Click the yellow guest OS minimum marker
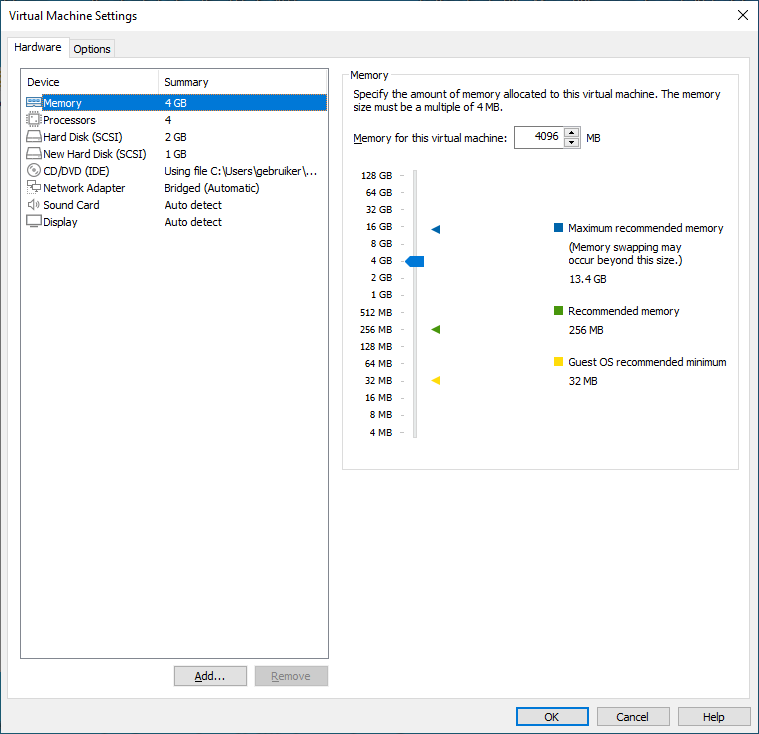 436,380
